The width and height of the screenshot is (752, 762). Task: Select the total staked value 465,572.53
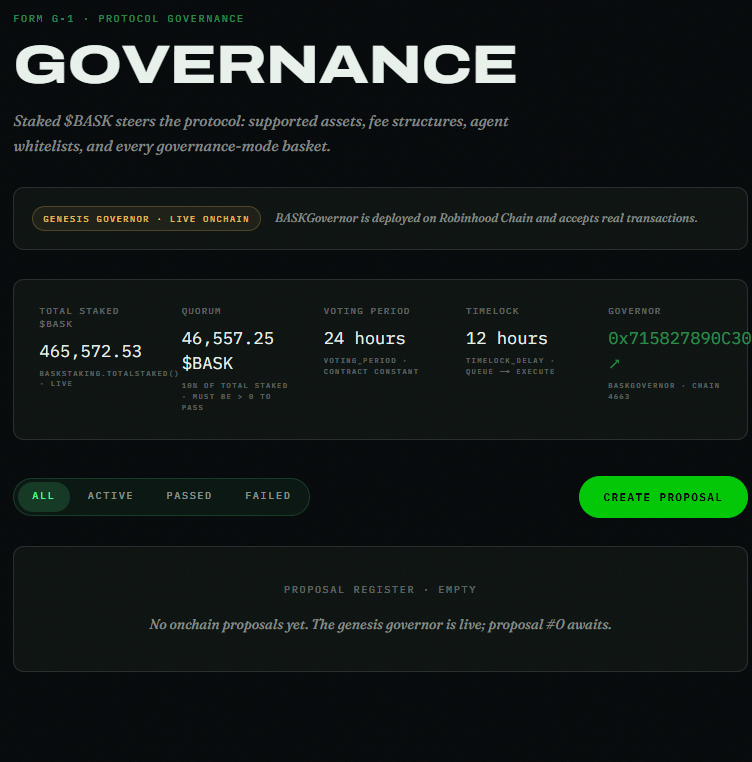[90, 351]
